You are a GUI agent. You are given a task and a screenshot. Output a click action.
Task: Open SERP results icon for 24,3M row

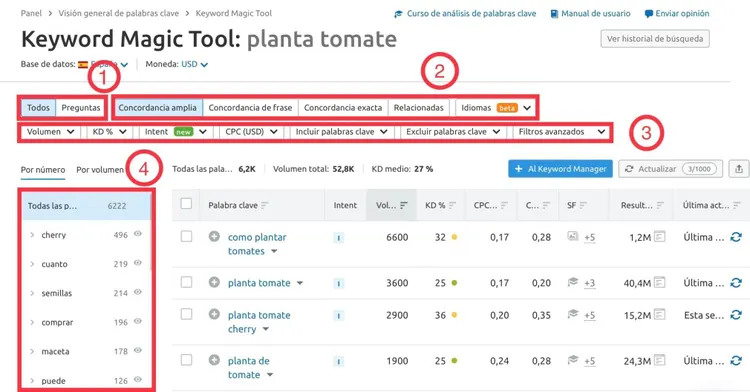660,360
